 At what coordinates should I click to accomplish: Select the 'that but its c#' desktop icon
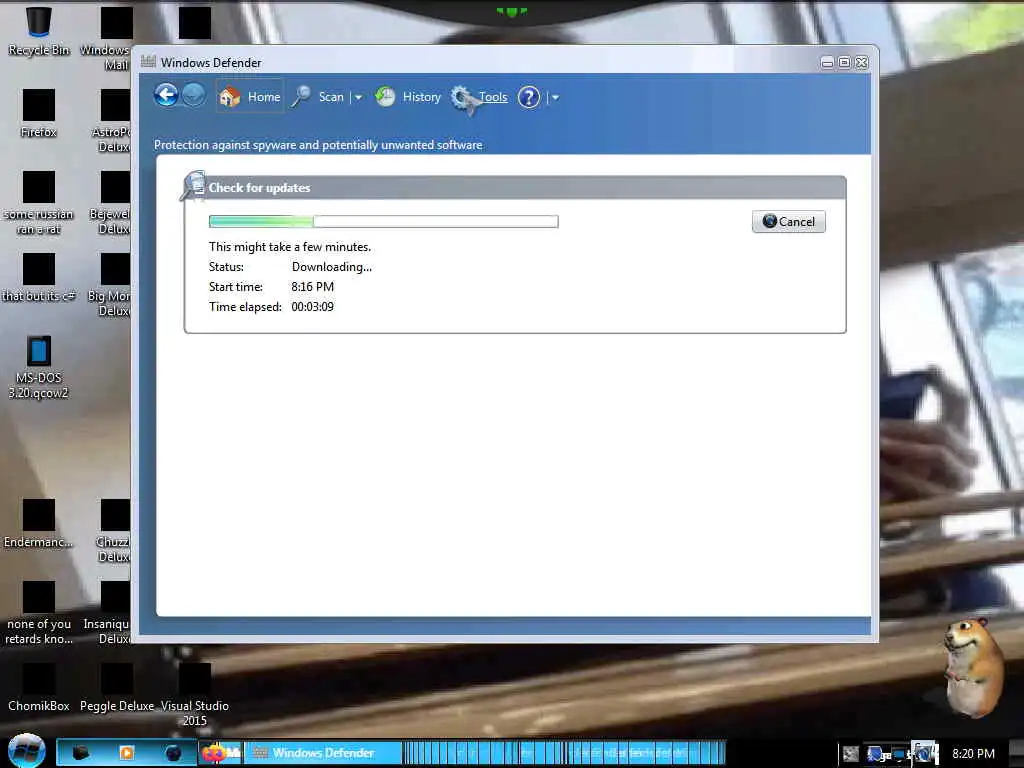tap(39, 278)
